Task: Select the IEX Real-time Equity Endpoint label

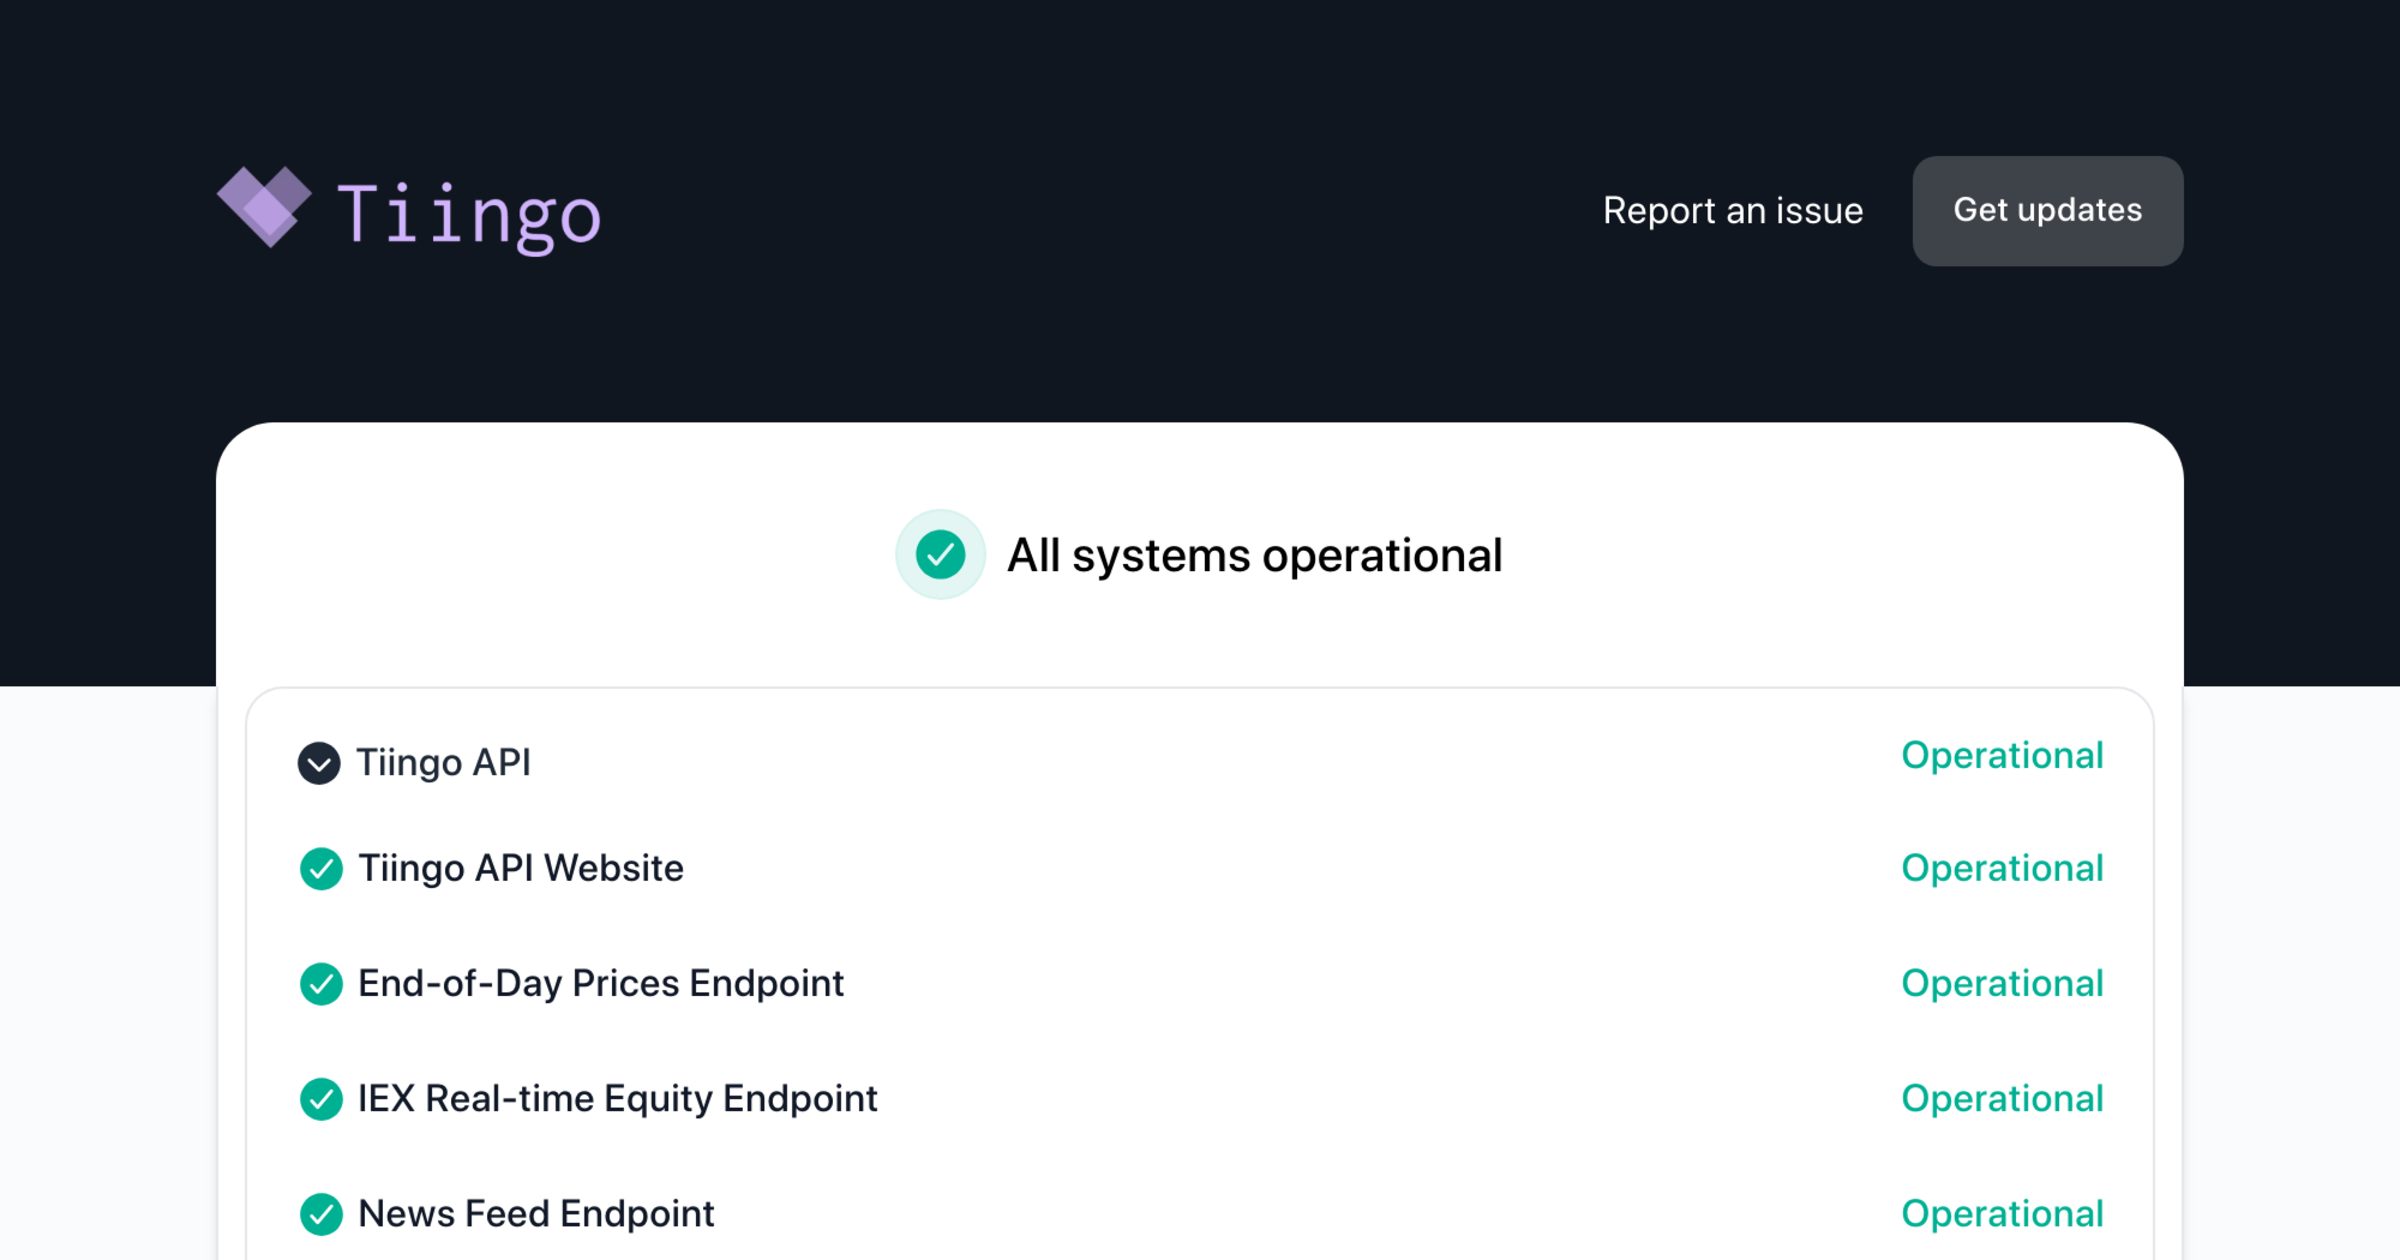Action: 617,1098
